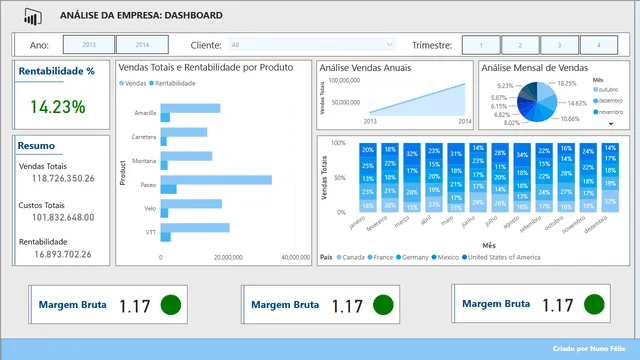This screenshot has width=640, height=360.
Task: Select the dezembro legend entry
Action: [x=608, y=100]
